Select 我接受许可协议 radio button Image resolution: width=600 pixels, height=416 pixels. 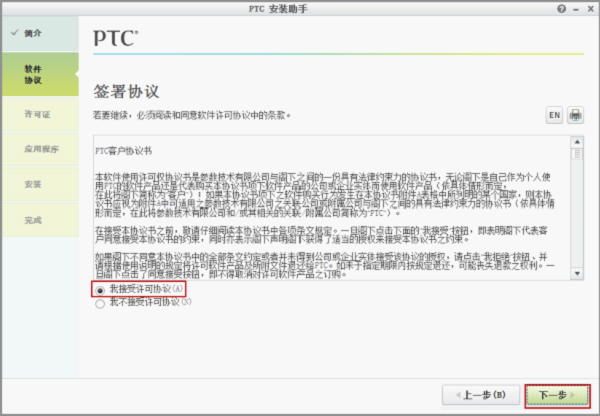[100, 290]
